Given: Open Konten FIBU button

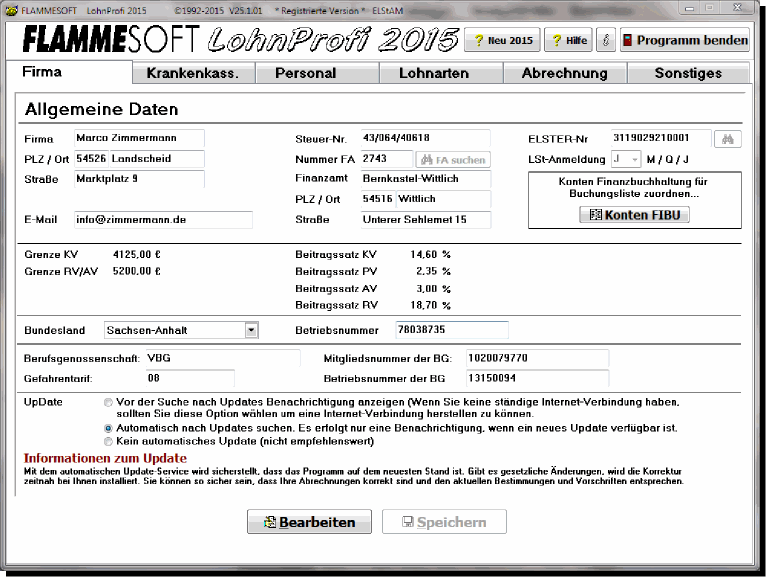Looking at the screenshot, I should [x=634, y=214].
